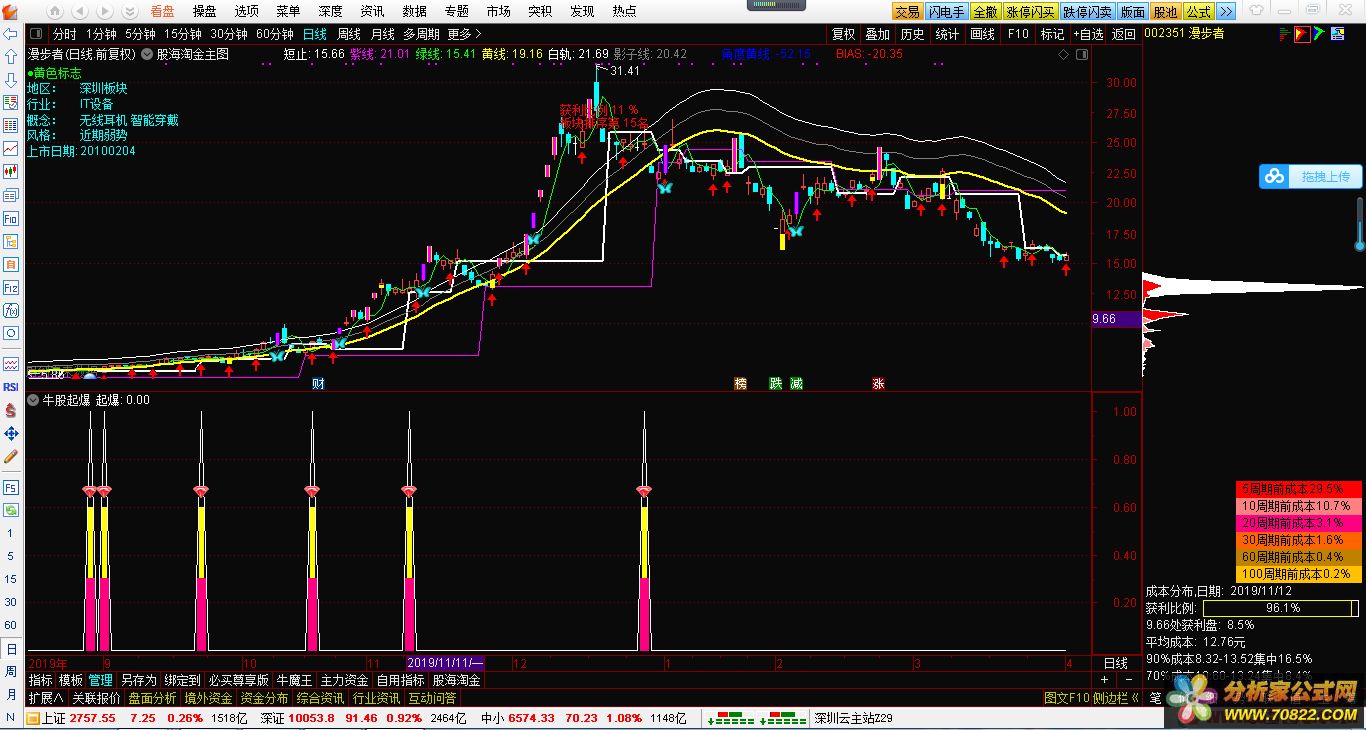Screen dimensions: 1366x730
Task: Toggle the panel icon left of 分时
Action: click(37, 34)
